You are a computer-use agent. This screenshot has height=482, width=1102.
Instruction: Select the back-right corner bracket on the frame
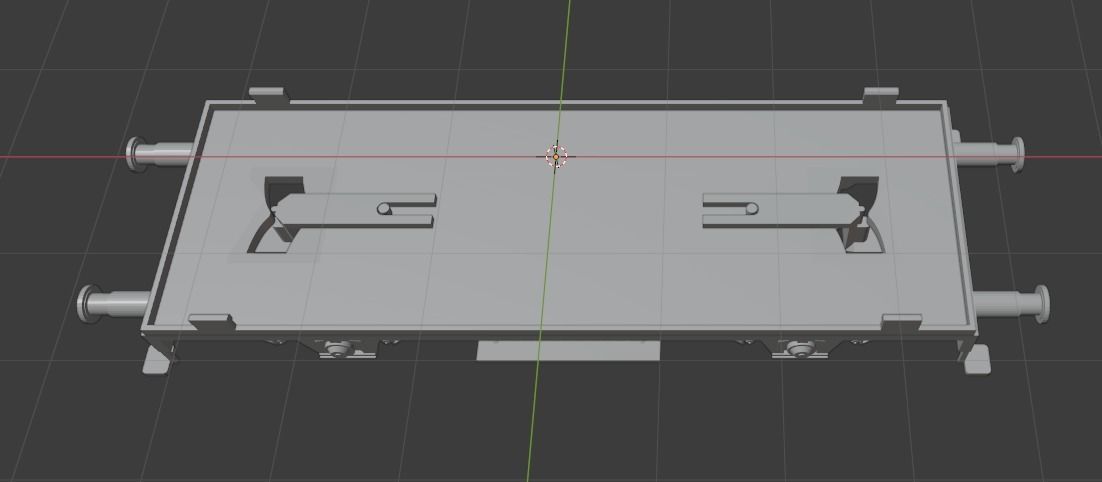(x=880, y=95)
